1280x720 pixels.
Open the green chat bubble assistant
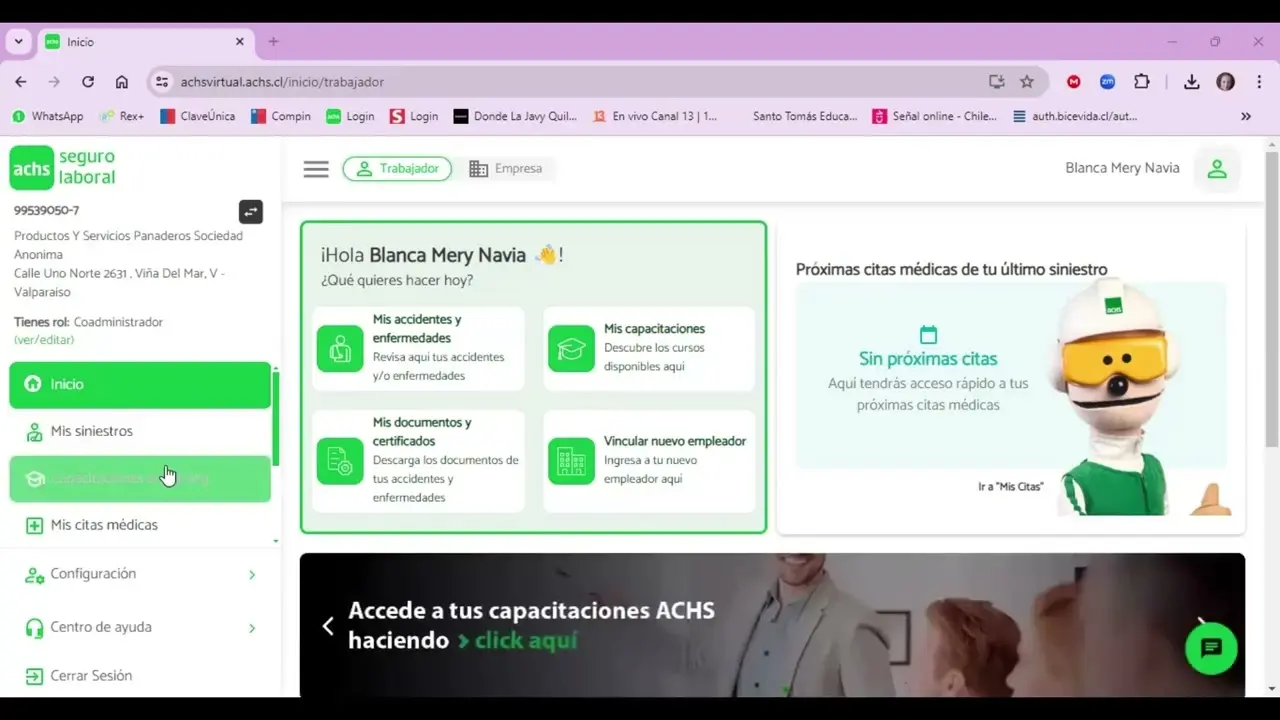[x=1211, y=648]
